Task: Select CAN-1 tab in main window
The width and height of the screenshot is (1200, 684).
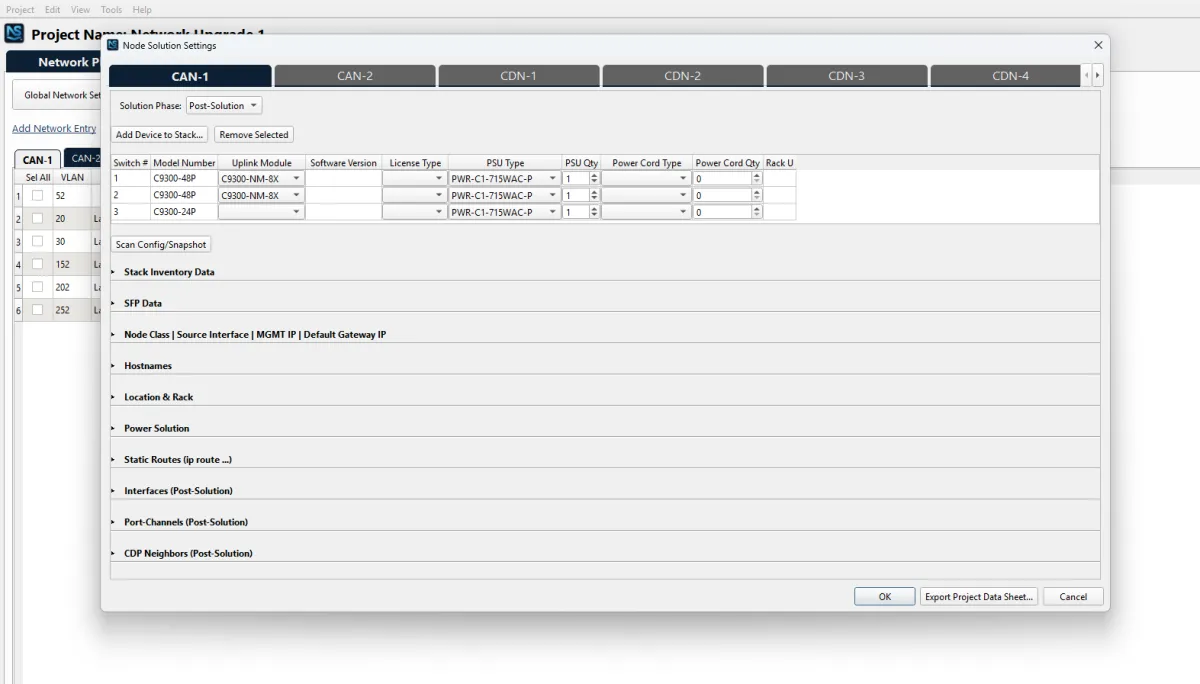Action: click(37, 159)
